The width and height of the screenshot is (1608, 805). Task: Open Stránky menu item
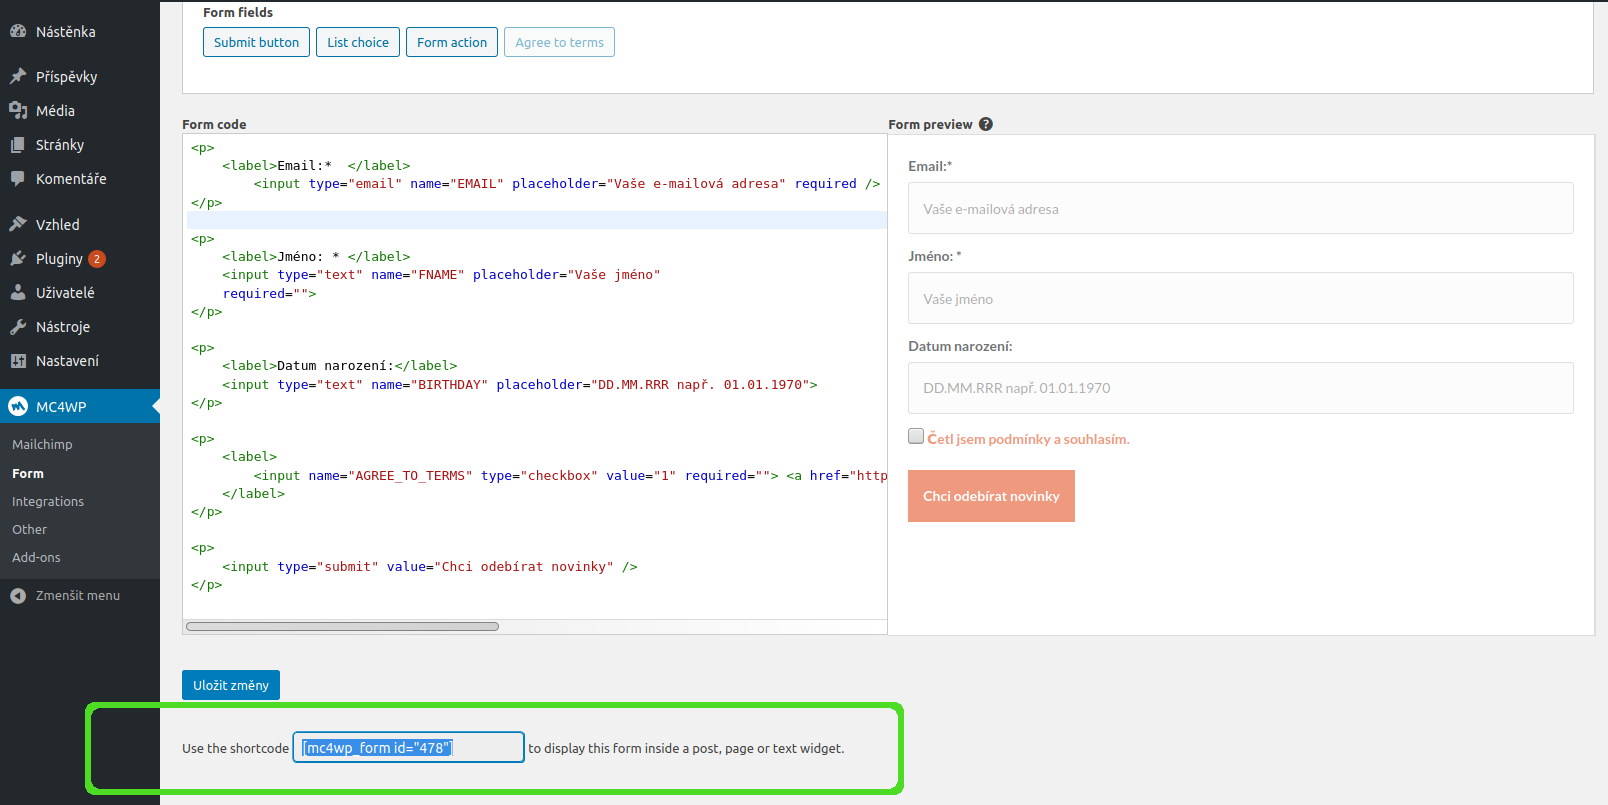tap(80, 144)
